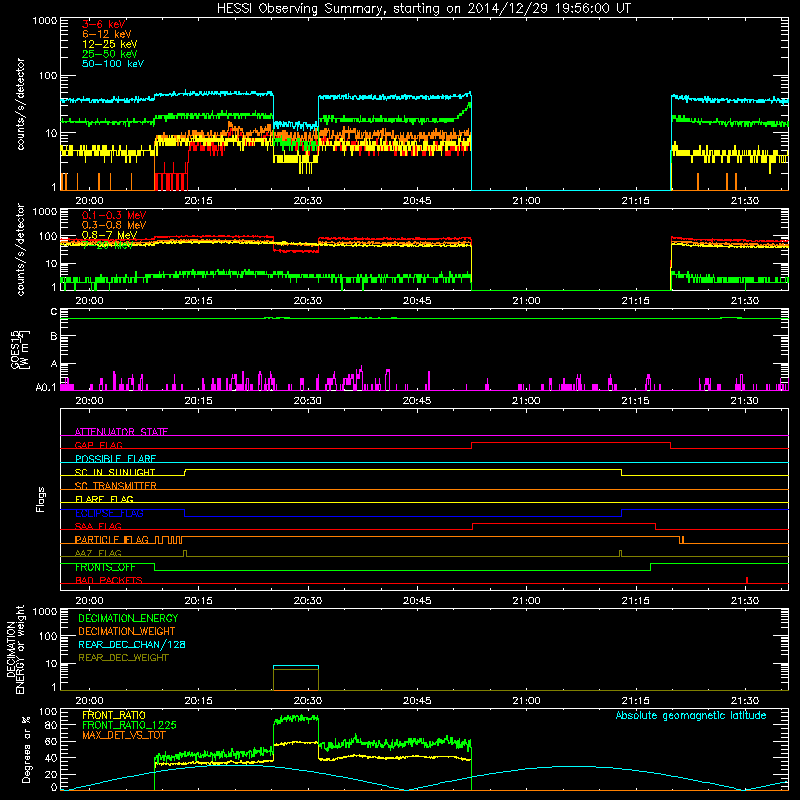800x800 pixels.
Task: Click the Absolute geomagnetic latitude label
Action: (691, 716)
